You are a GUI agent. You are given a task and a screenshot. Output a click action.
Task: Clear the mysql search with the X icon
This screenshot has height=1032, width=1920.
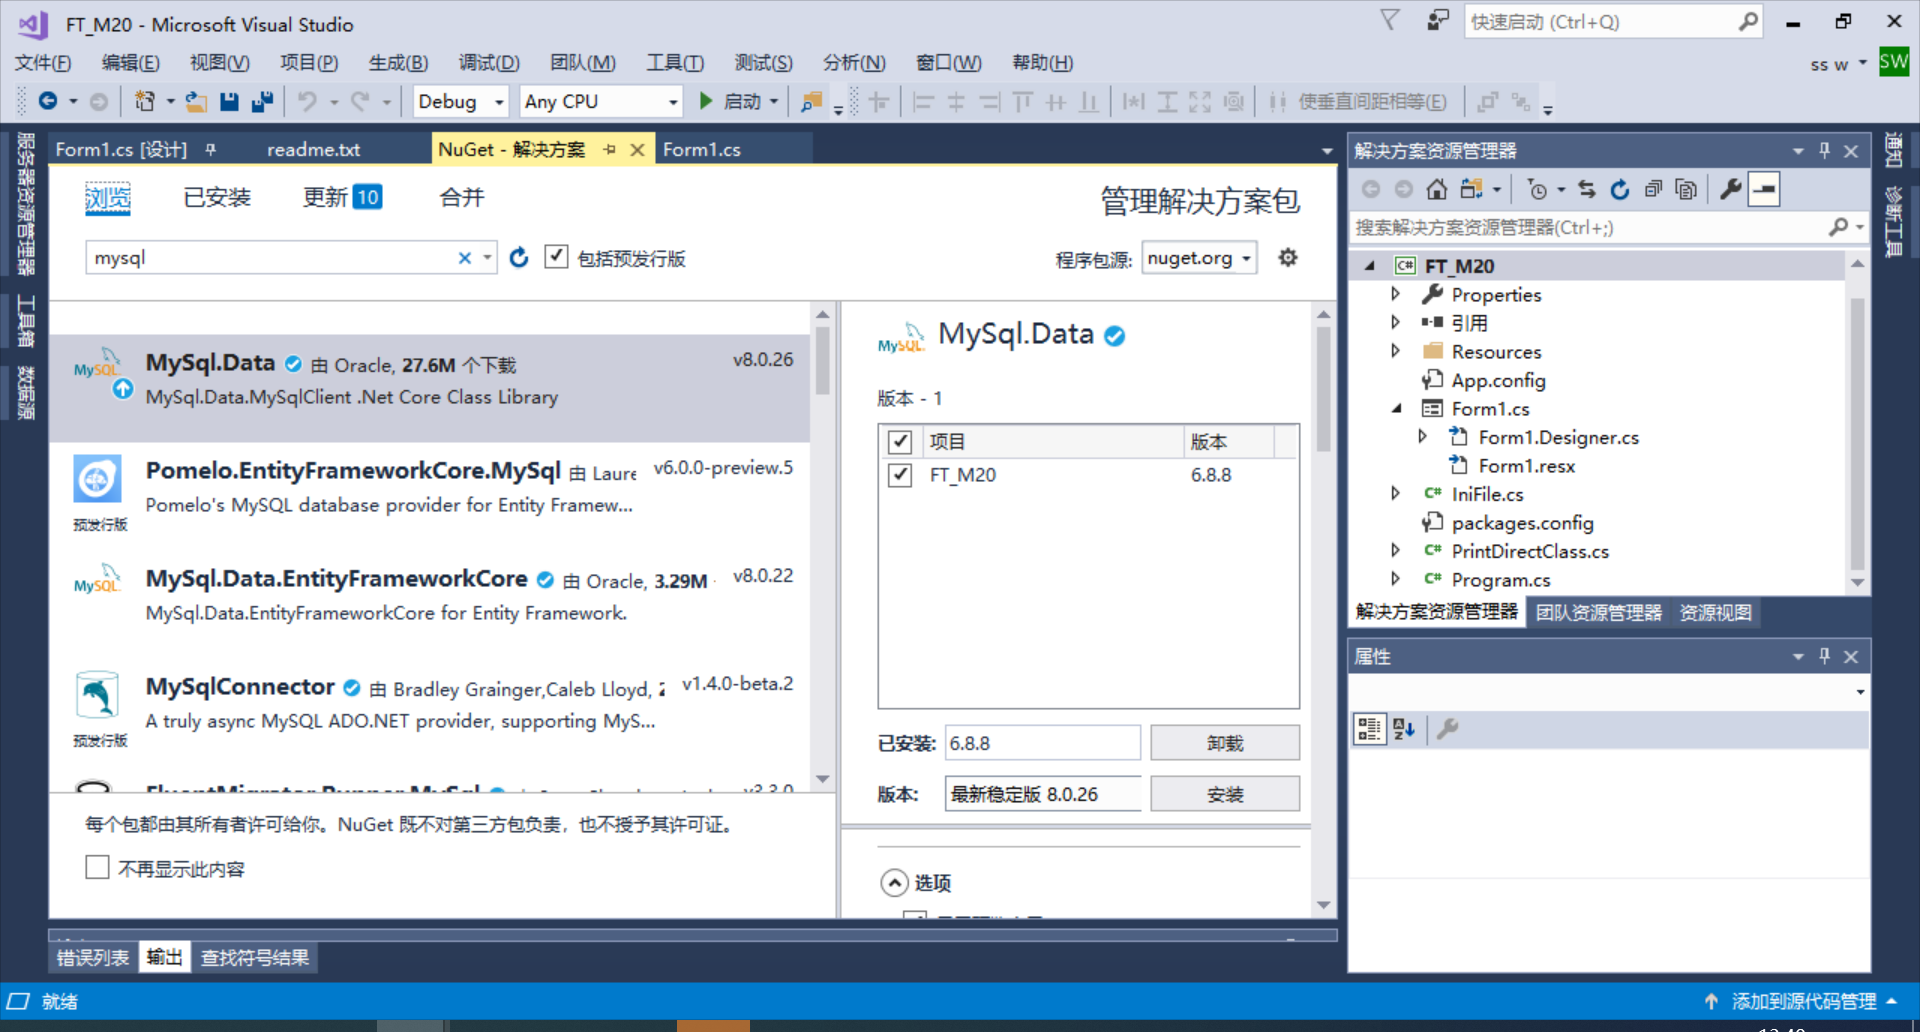(x=464, y=258)
